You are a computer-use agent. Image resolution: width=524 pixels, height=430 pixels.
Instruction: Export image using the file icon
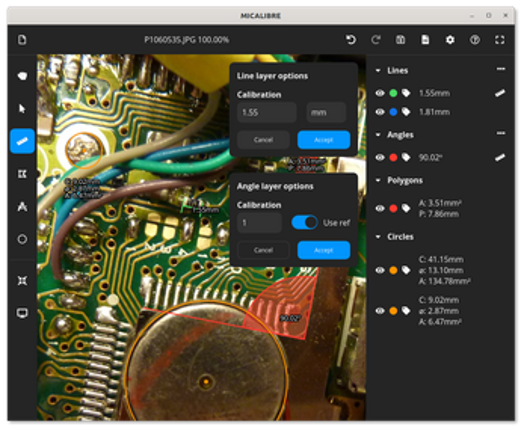(425, 40)
